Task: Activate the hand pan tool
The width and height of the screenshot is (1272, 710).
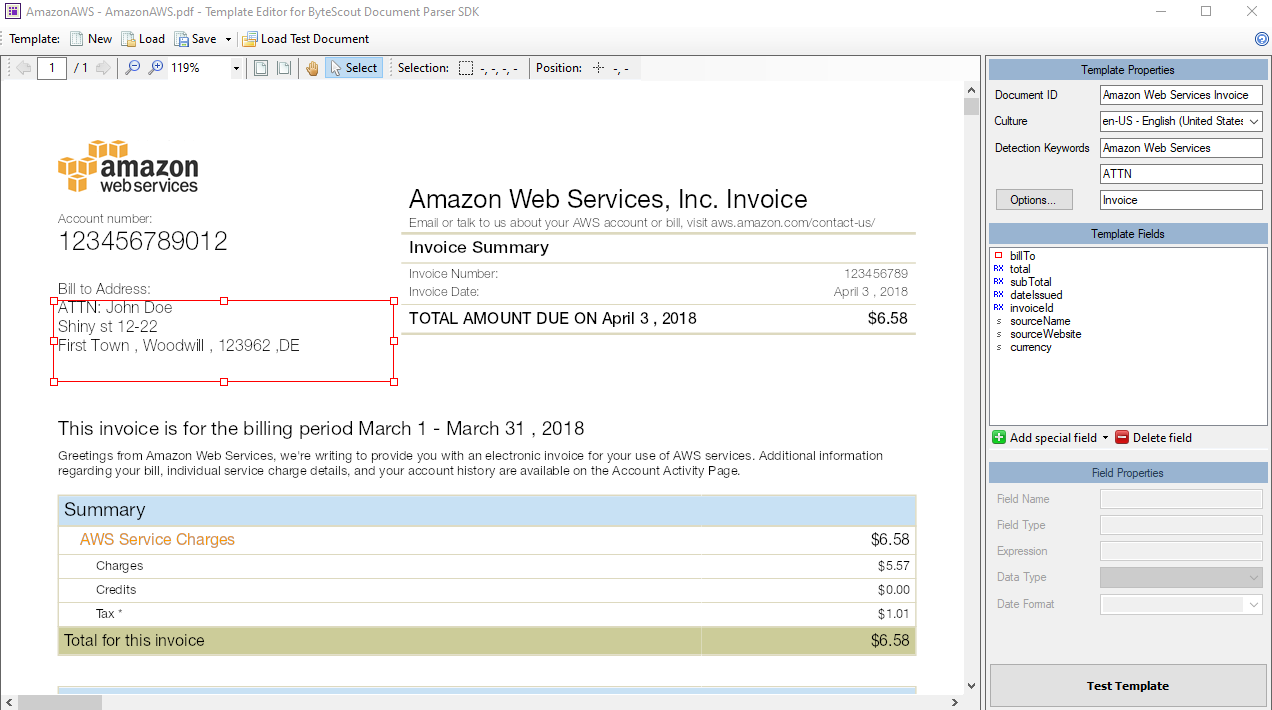Action: (x=312, y=68)
